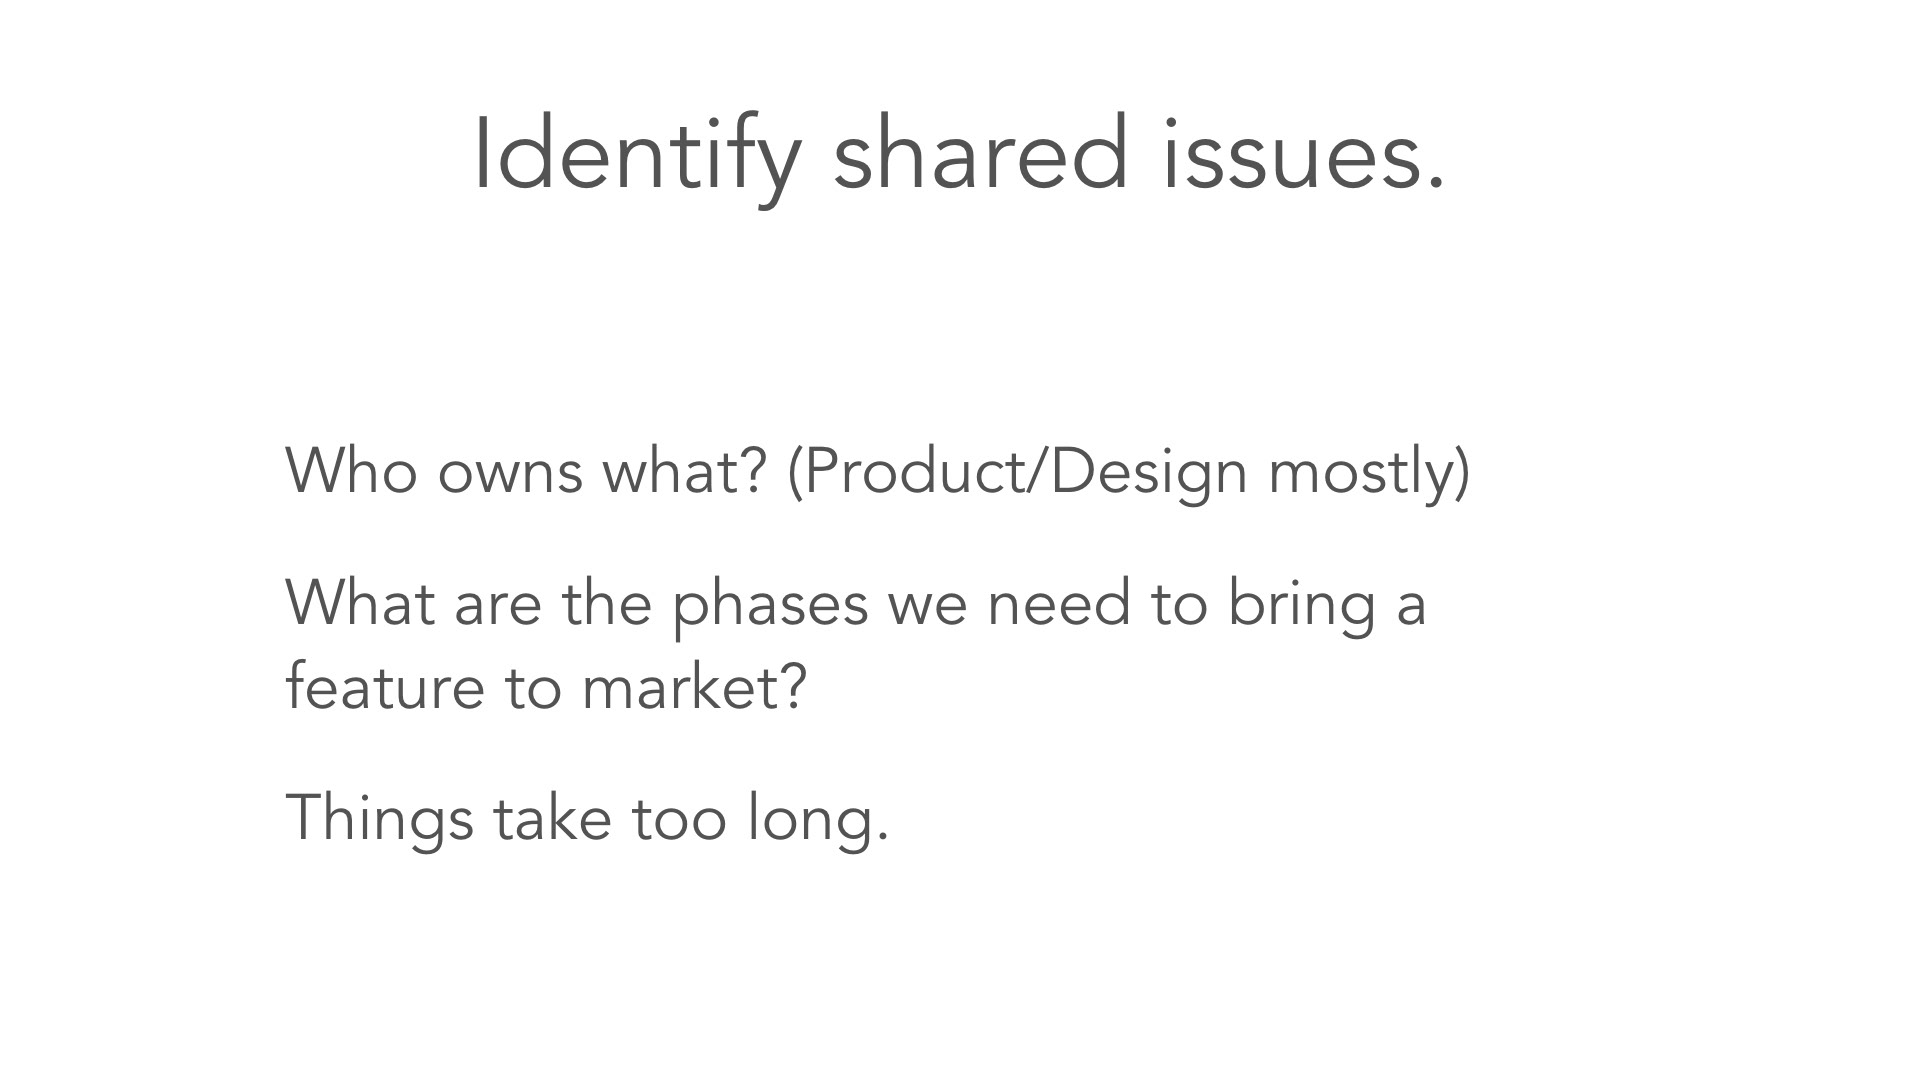The width and height of the screenshot is (1920, 1080).
Task: Click the word 'market?' on the wrapped line
Action: tap(694, 687)
